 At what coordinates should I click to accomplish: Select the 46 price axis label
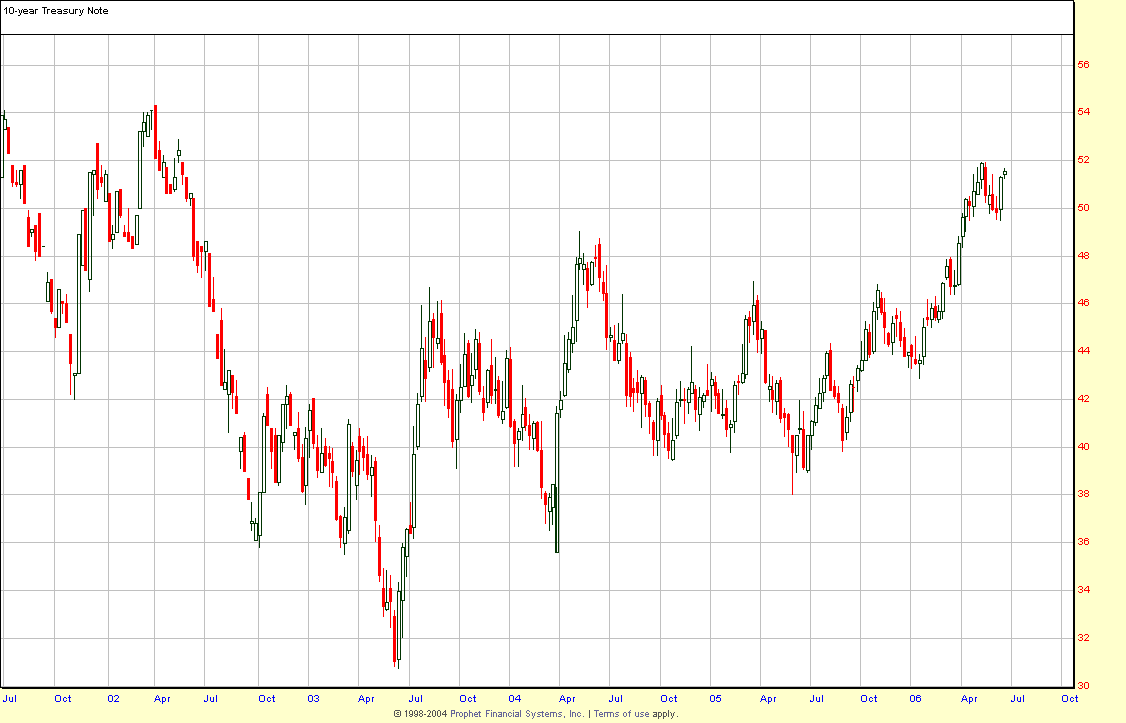click(x=1083, y=303)
